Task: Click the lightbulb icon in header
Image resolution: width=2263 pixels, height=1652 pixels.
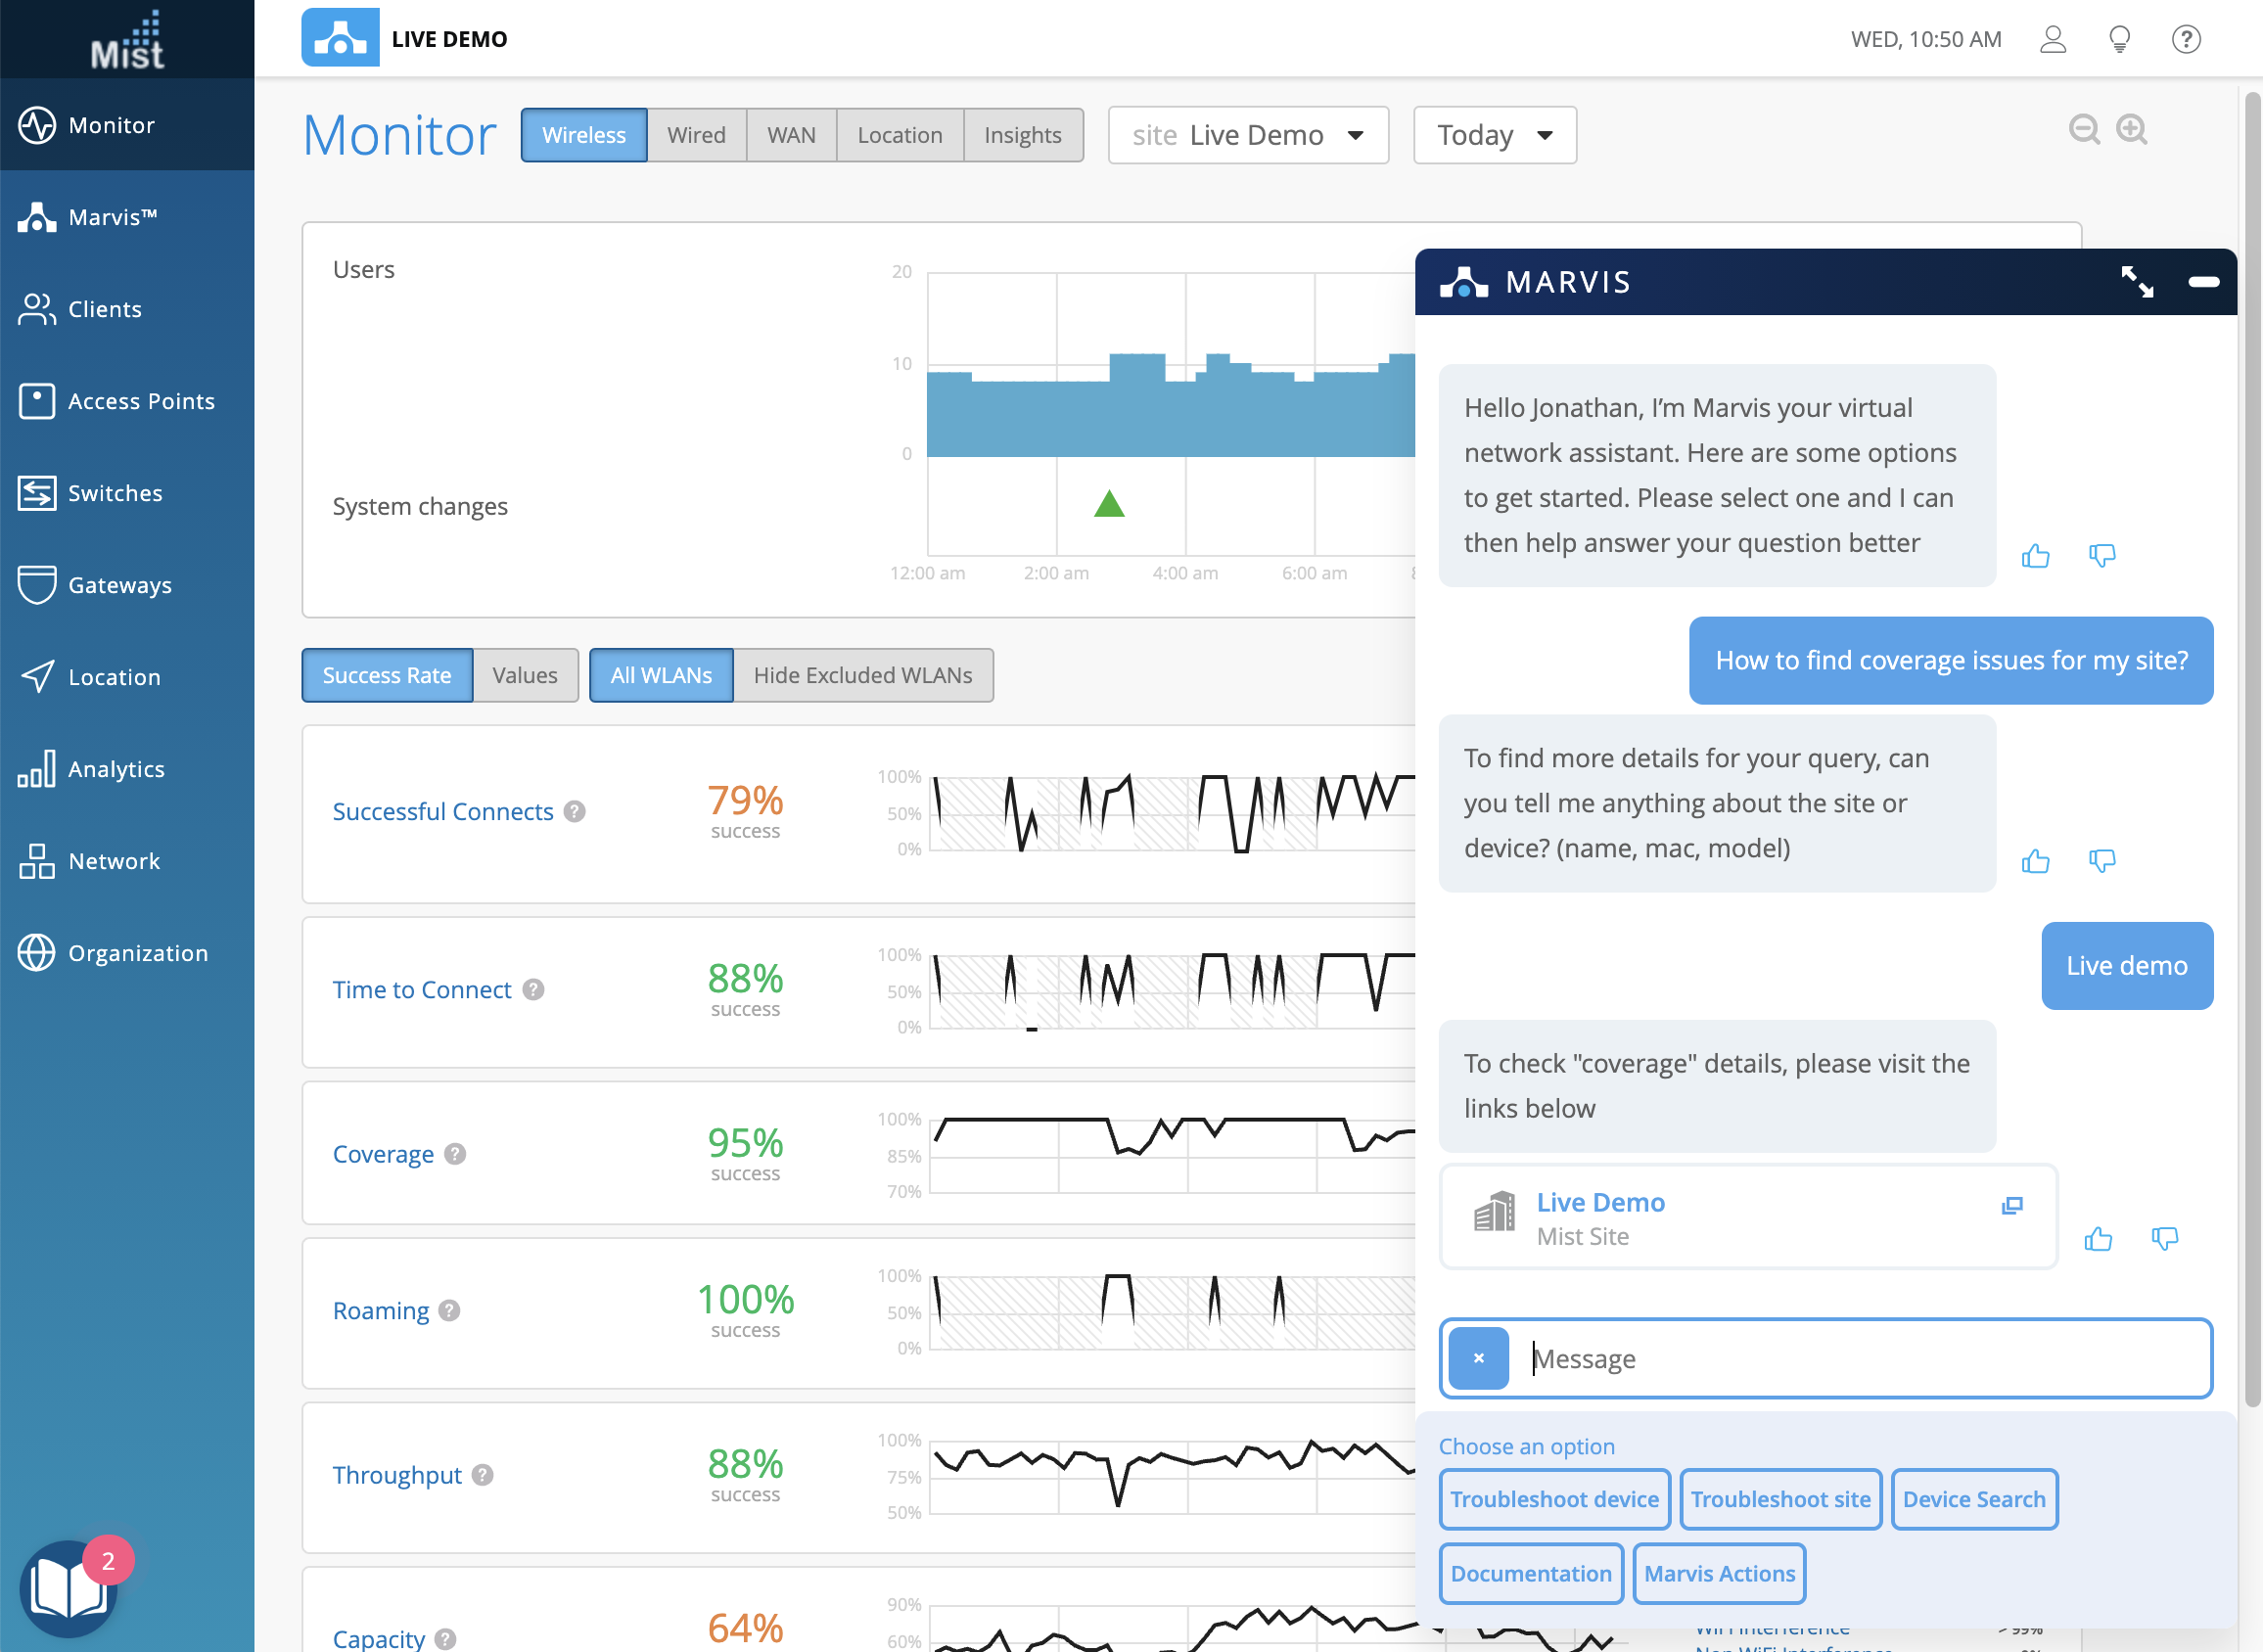Action: (2119, 40)
